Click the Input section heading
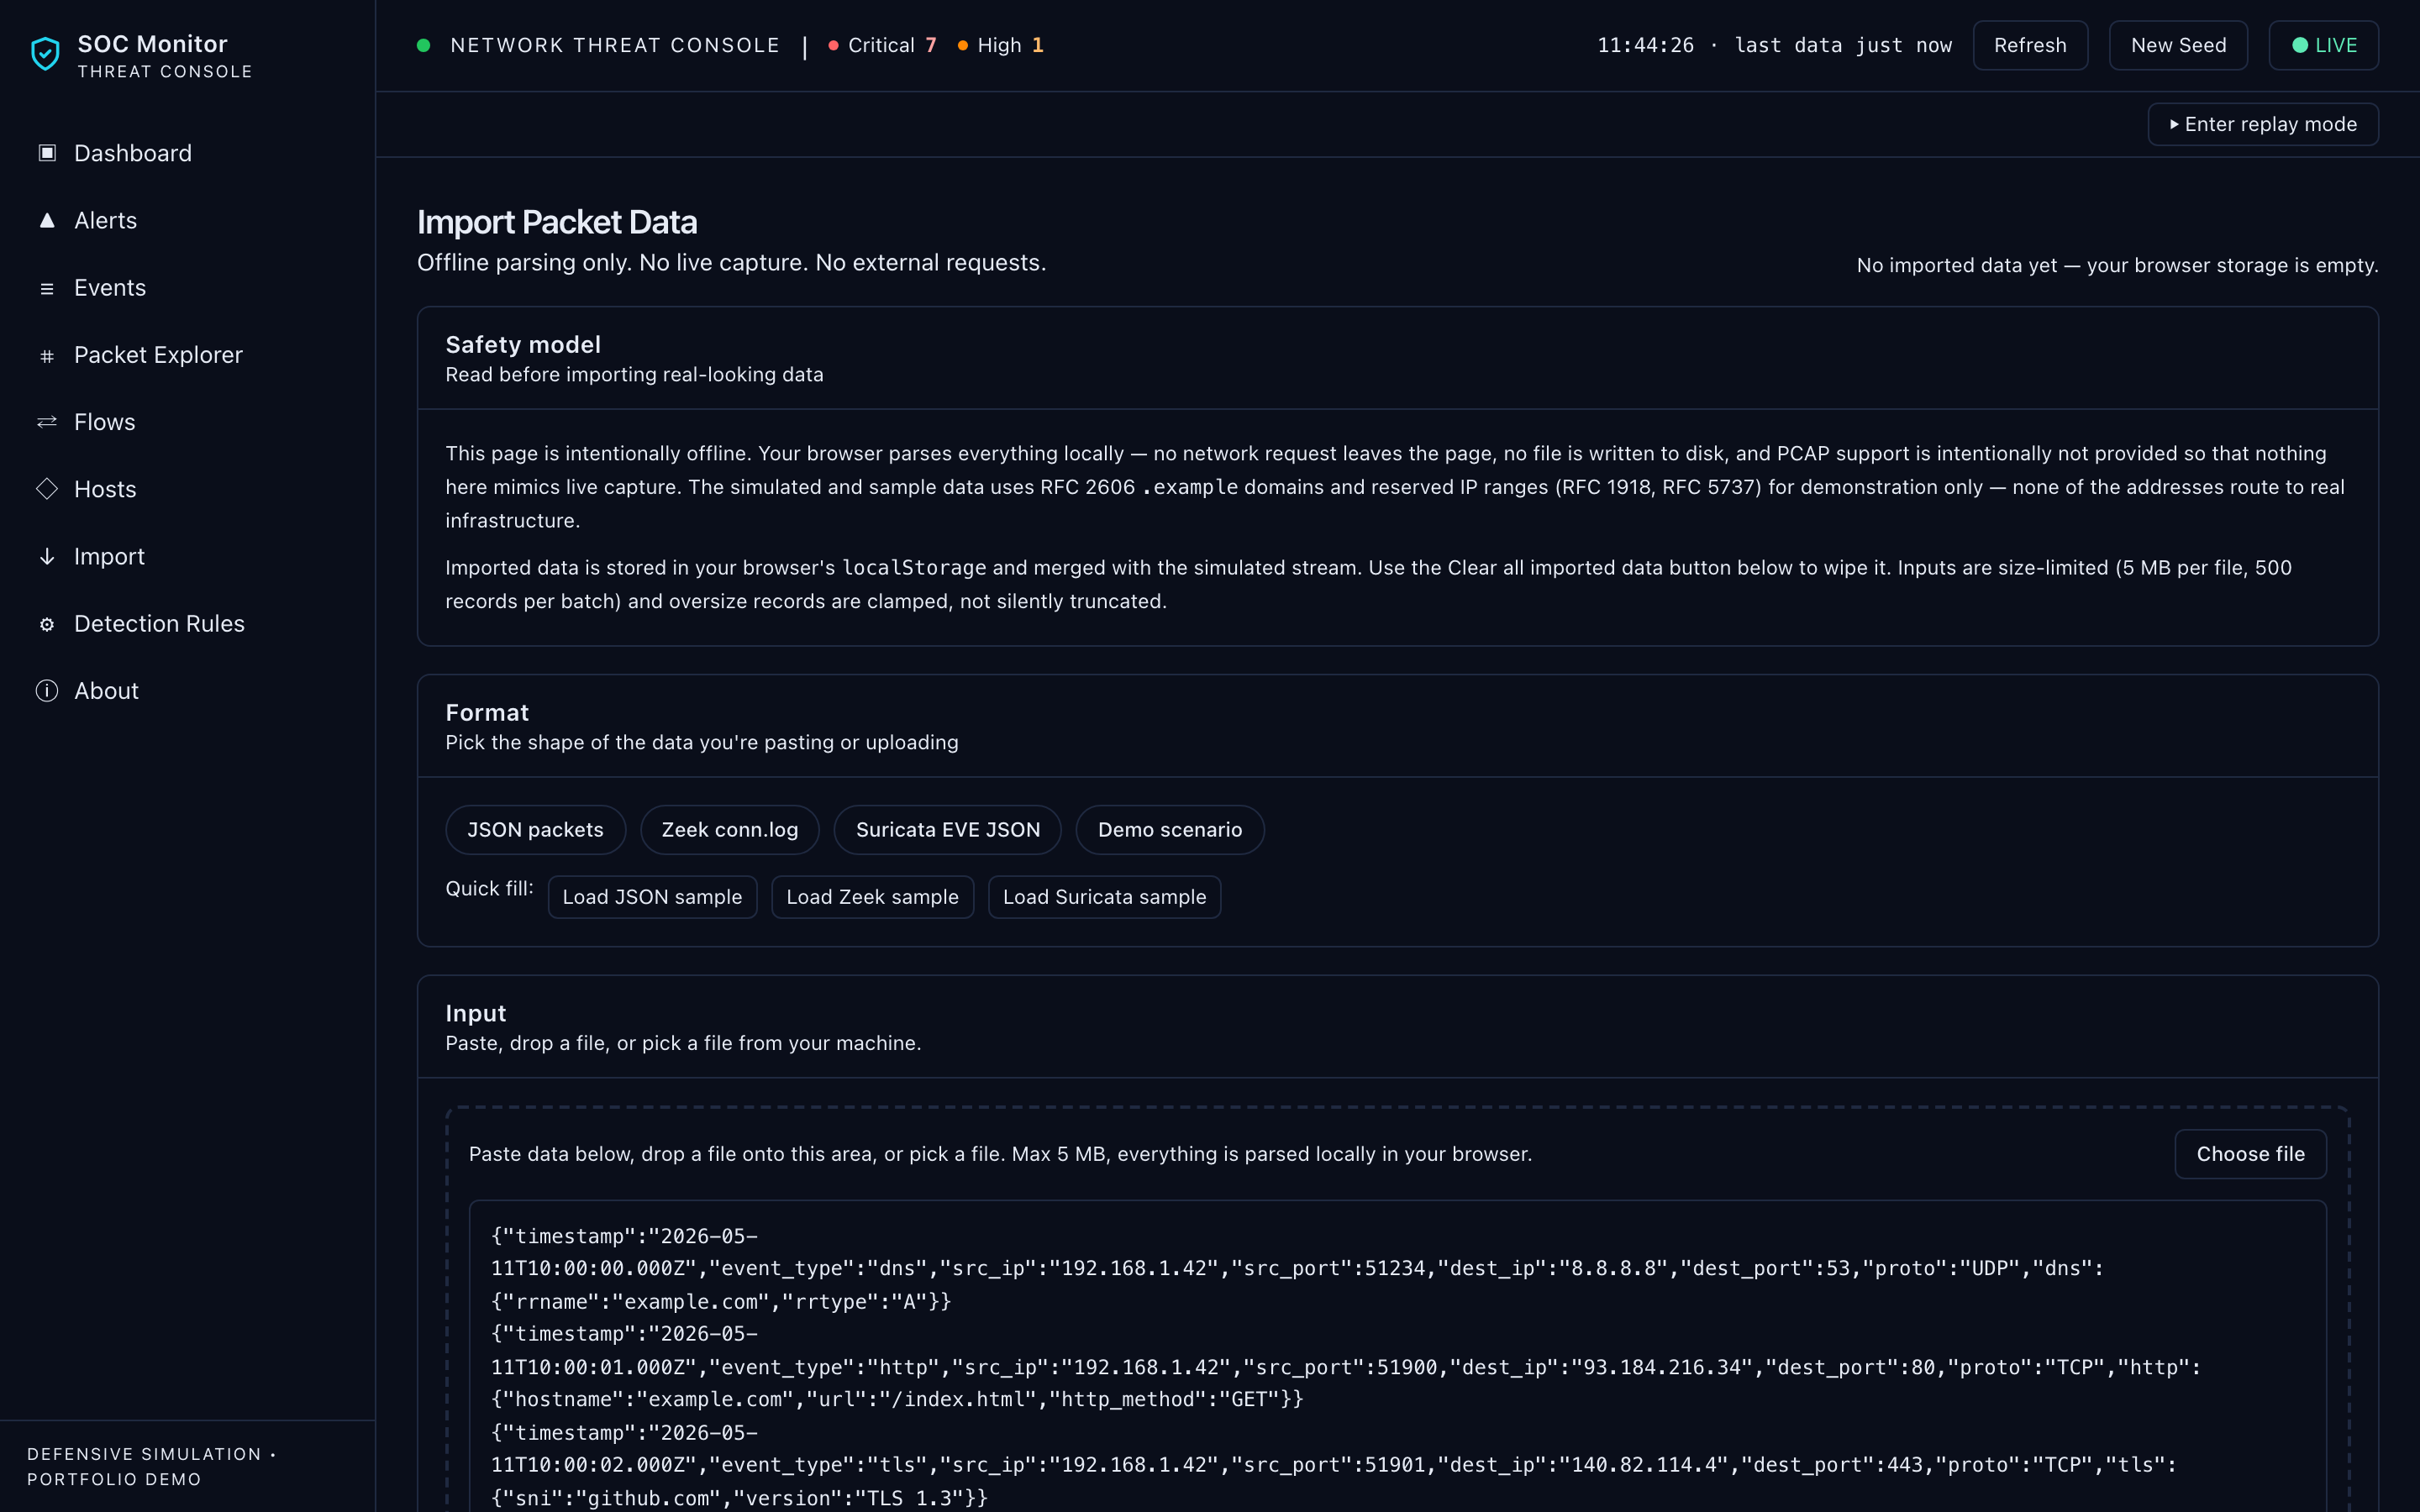This screenshot has height=1512, width=2420. pos(475,1013)
